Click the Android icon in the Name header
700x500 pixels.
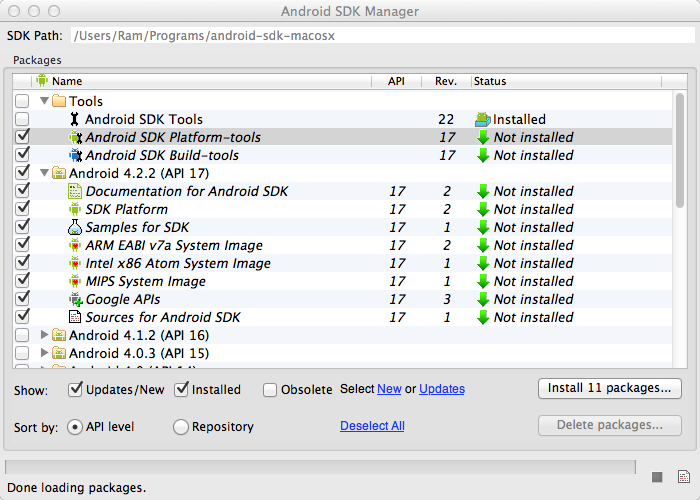click(42, 81)
